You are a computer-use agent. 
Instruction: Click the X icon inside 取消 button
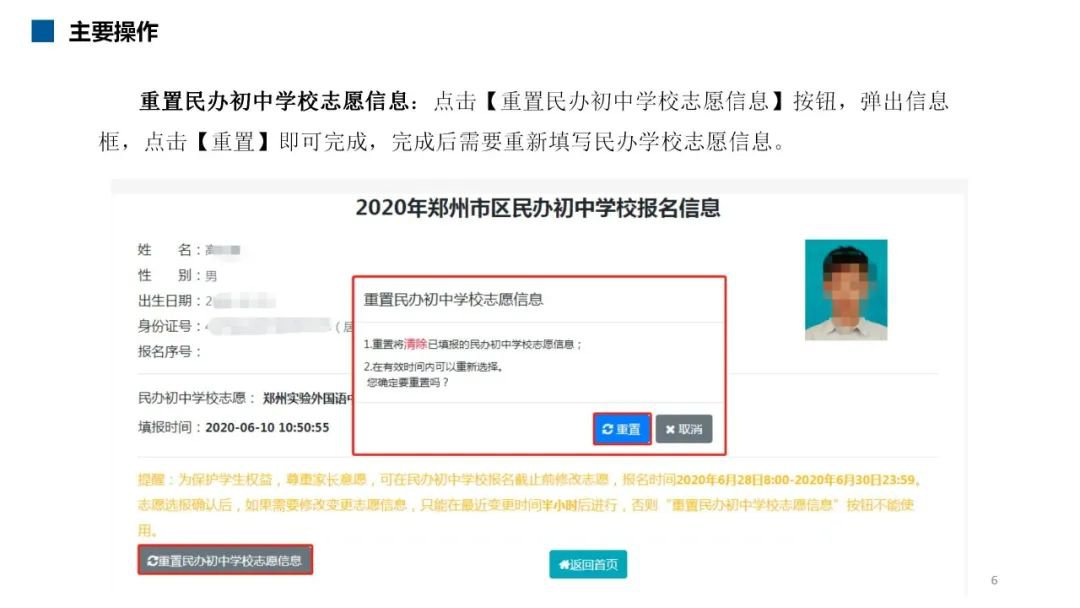click(669, 429)
